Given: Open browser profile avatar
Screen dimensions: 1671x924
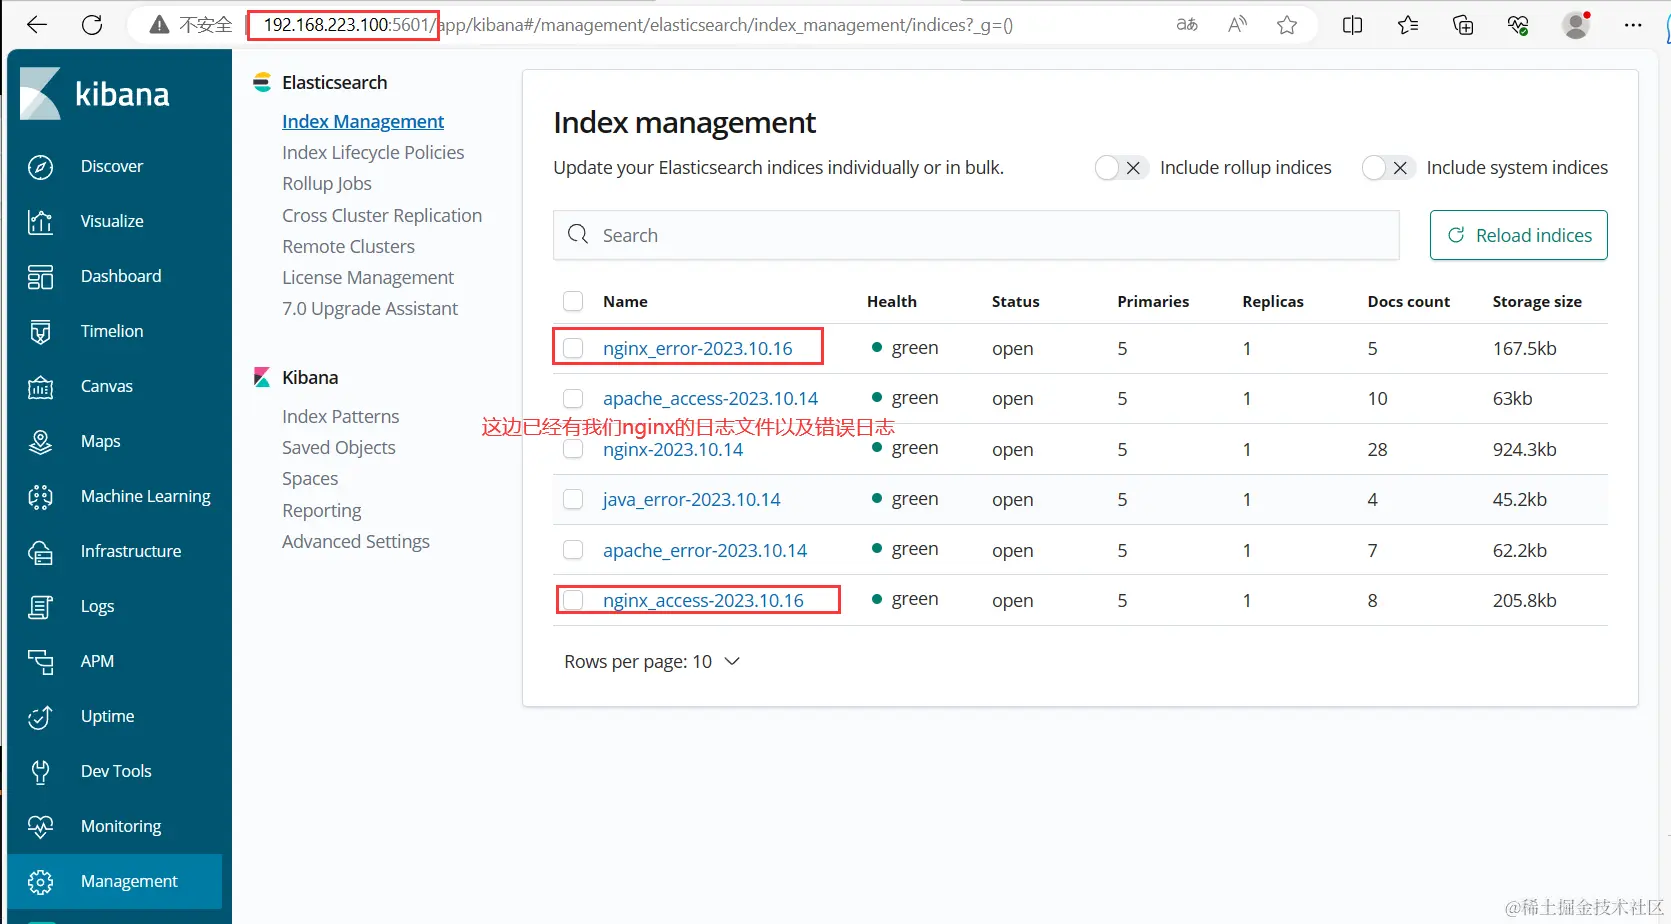Looking at the screenshot, I should [x=1577, y=25].
